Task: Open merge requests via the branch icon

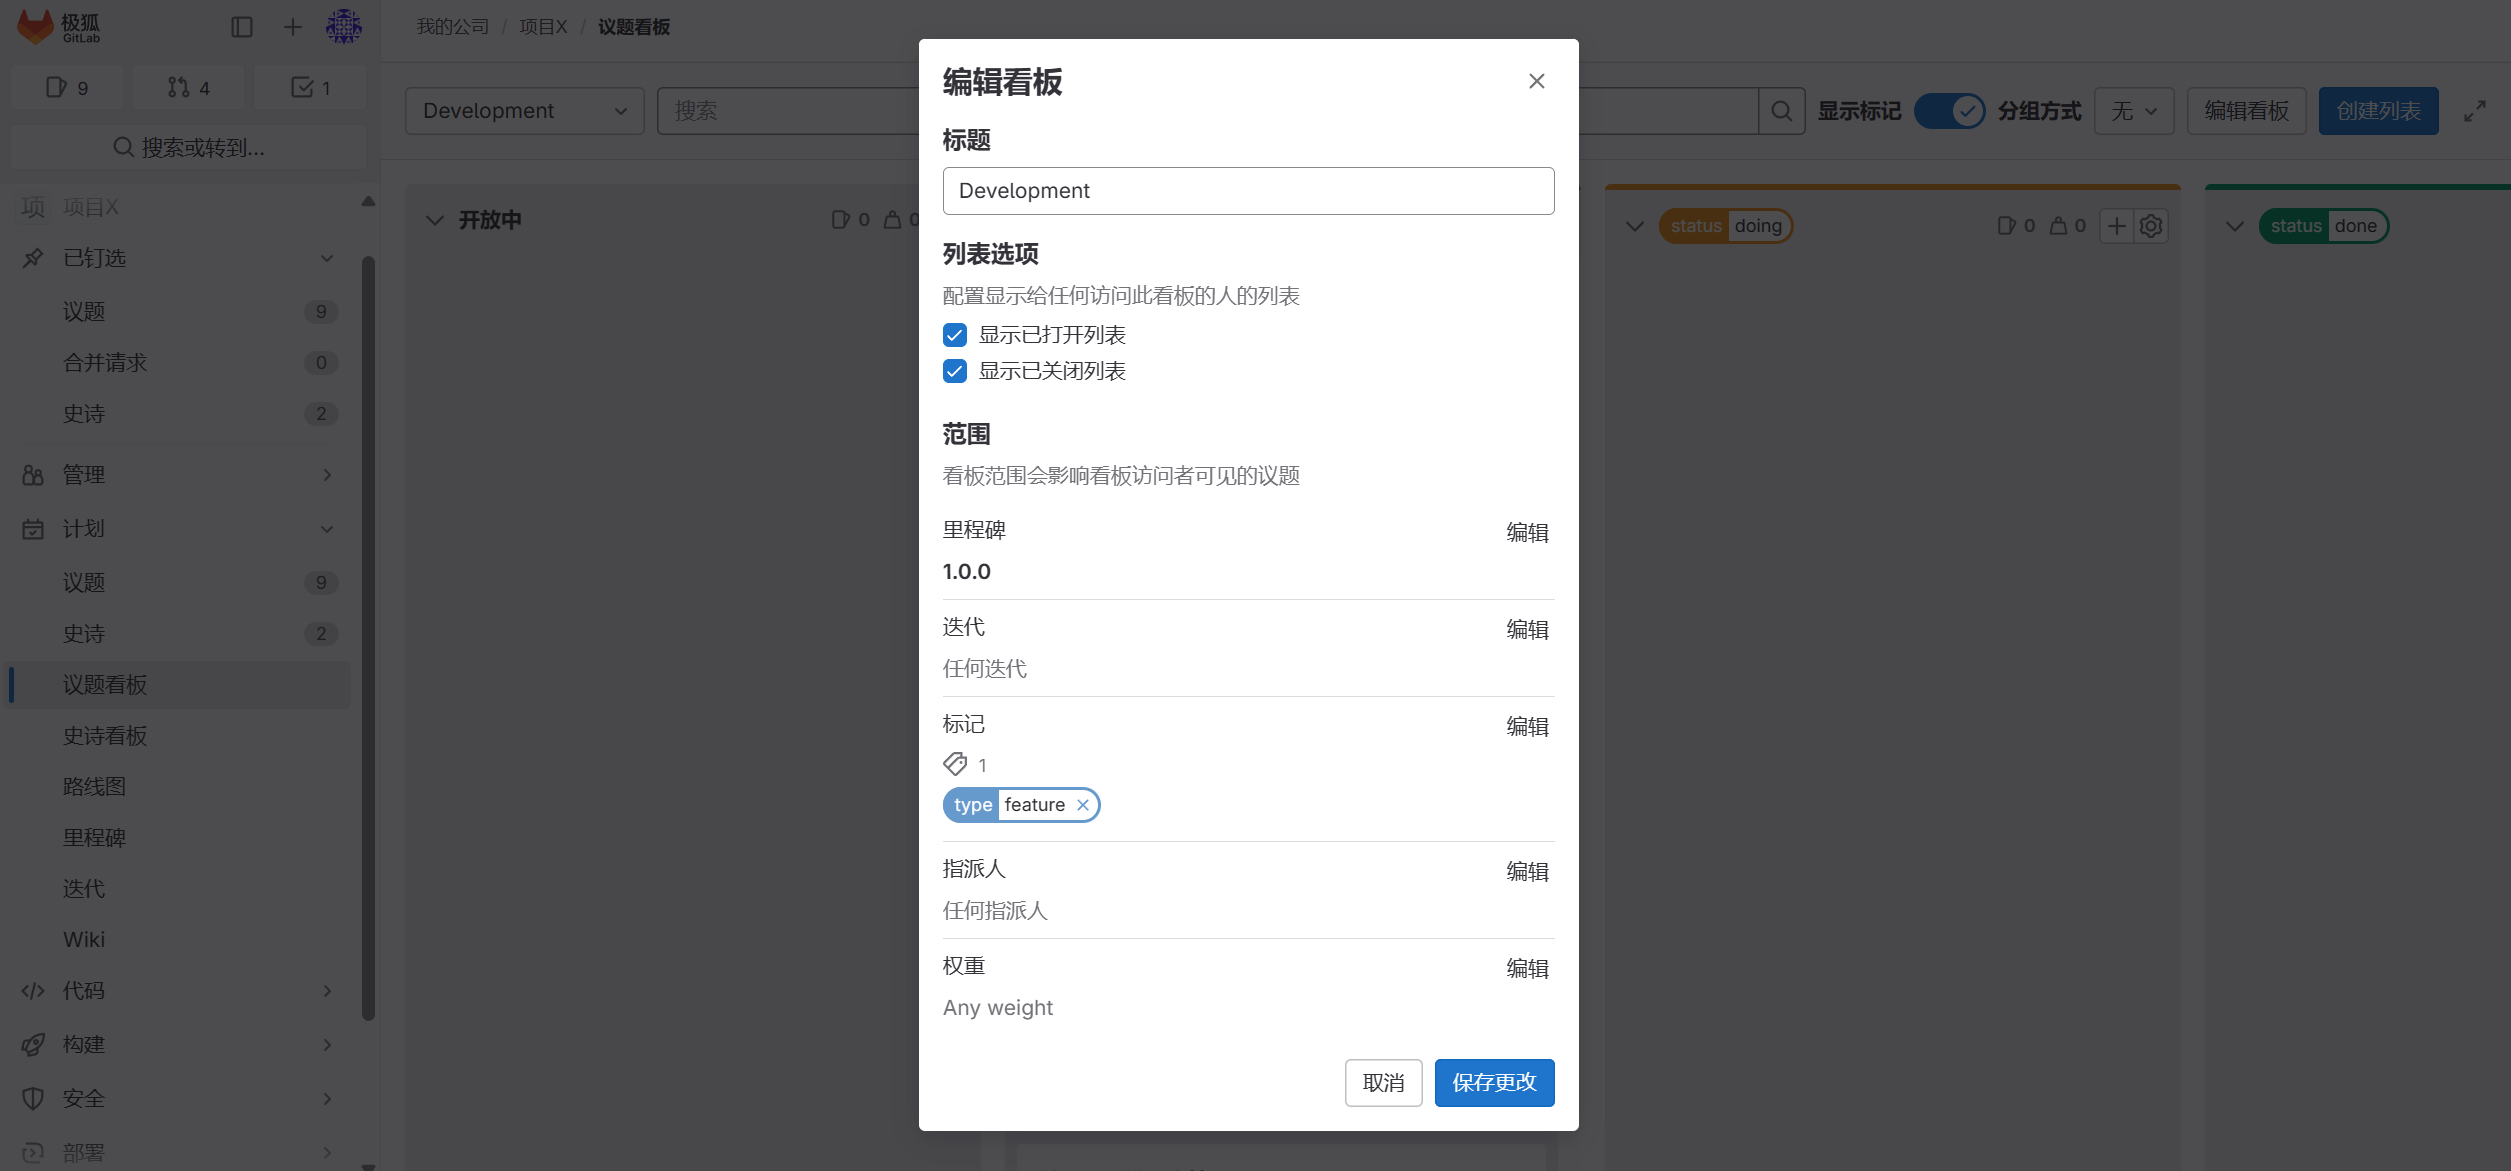Action: (x=188, y=87)
